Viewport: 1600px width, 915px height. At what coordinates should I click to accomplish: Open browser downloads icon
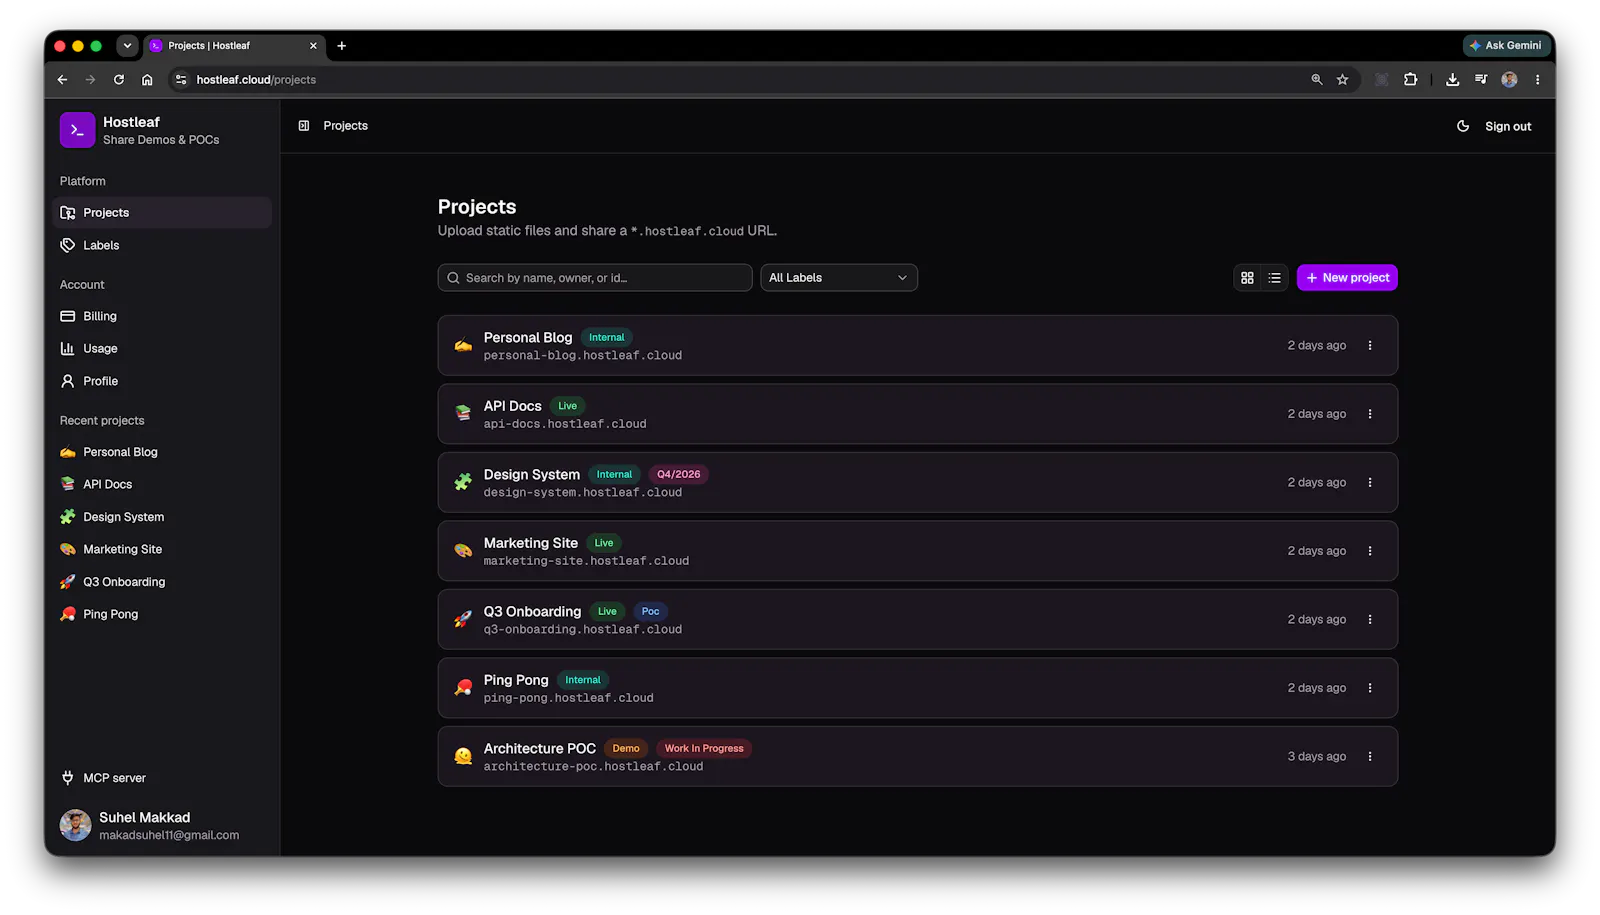tap(1452, 80)
